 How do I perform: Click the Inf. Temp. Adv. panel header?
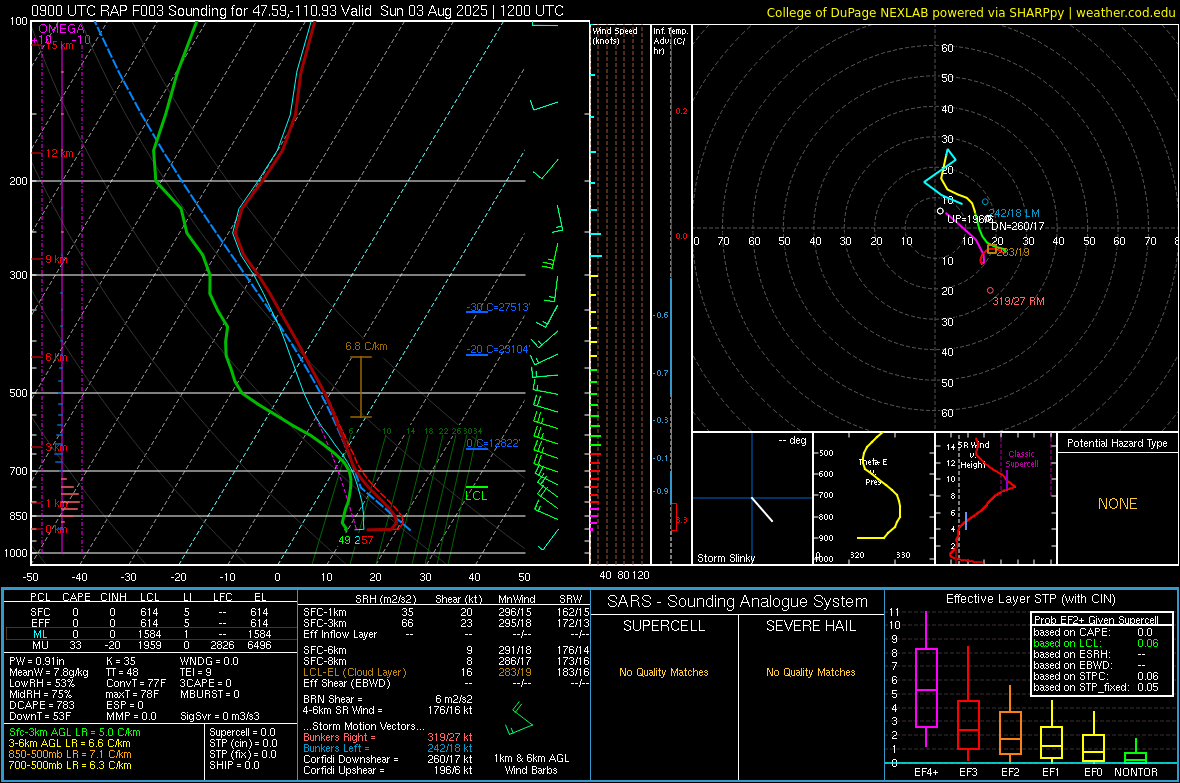pyautogui.click(x=671, y=41)
